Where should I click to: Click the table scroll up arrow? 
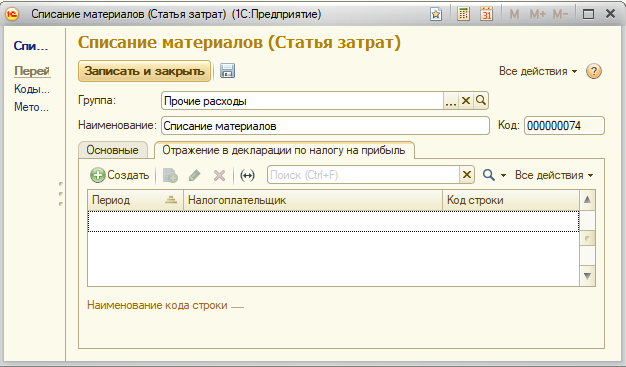[587, 200]
